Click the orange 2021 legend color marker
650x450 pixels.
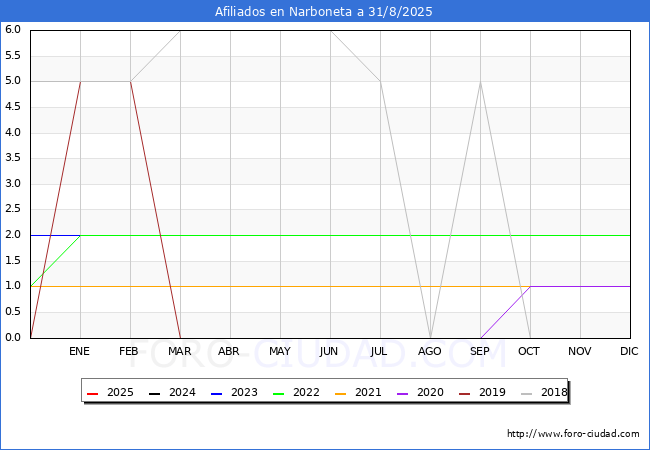point(342,393)
